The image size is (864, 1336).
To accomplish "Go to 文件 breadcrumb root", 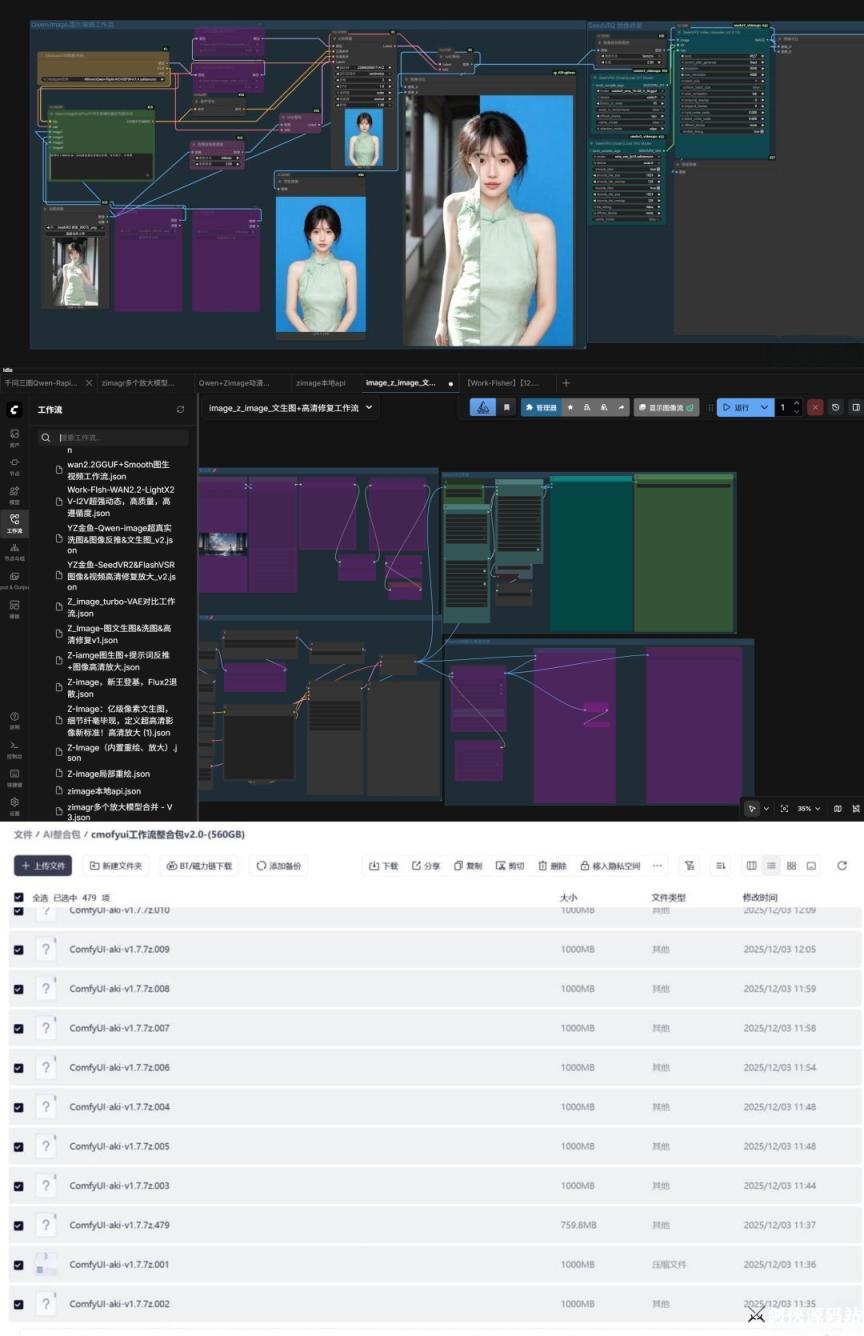I will pyautogui.click(x=22, y=834).
